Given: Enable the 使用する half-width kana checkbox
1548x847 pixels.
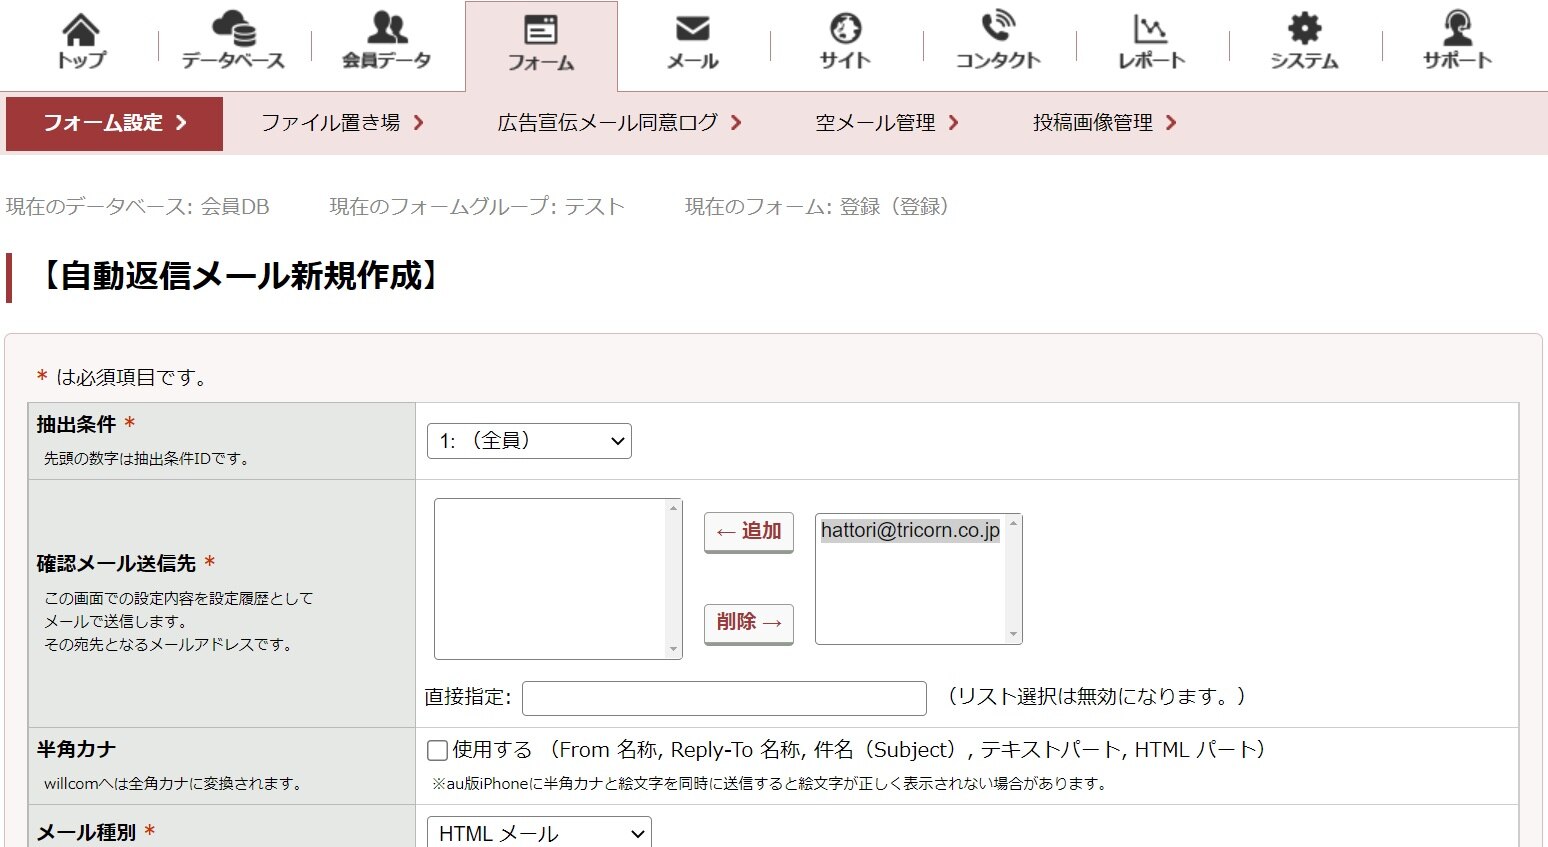Looking at the screenshot, I should coord(437,749).
